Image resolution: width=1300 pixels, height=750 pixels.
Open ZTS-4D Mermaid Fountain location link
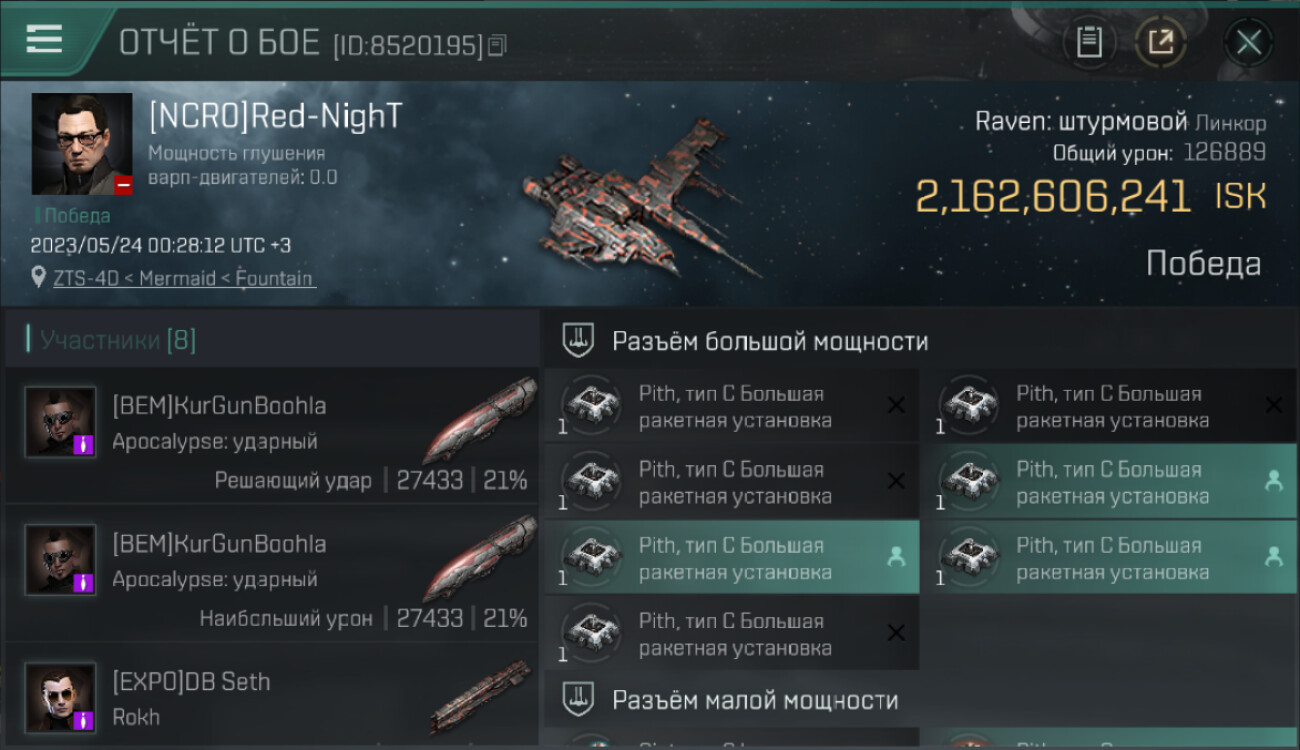pyautogui.click(x=183, y=279)
